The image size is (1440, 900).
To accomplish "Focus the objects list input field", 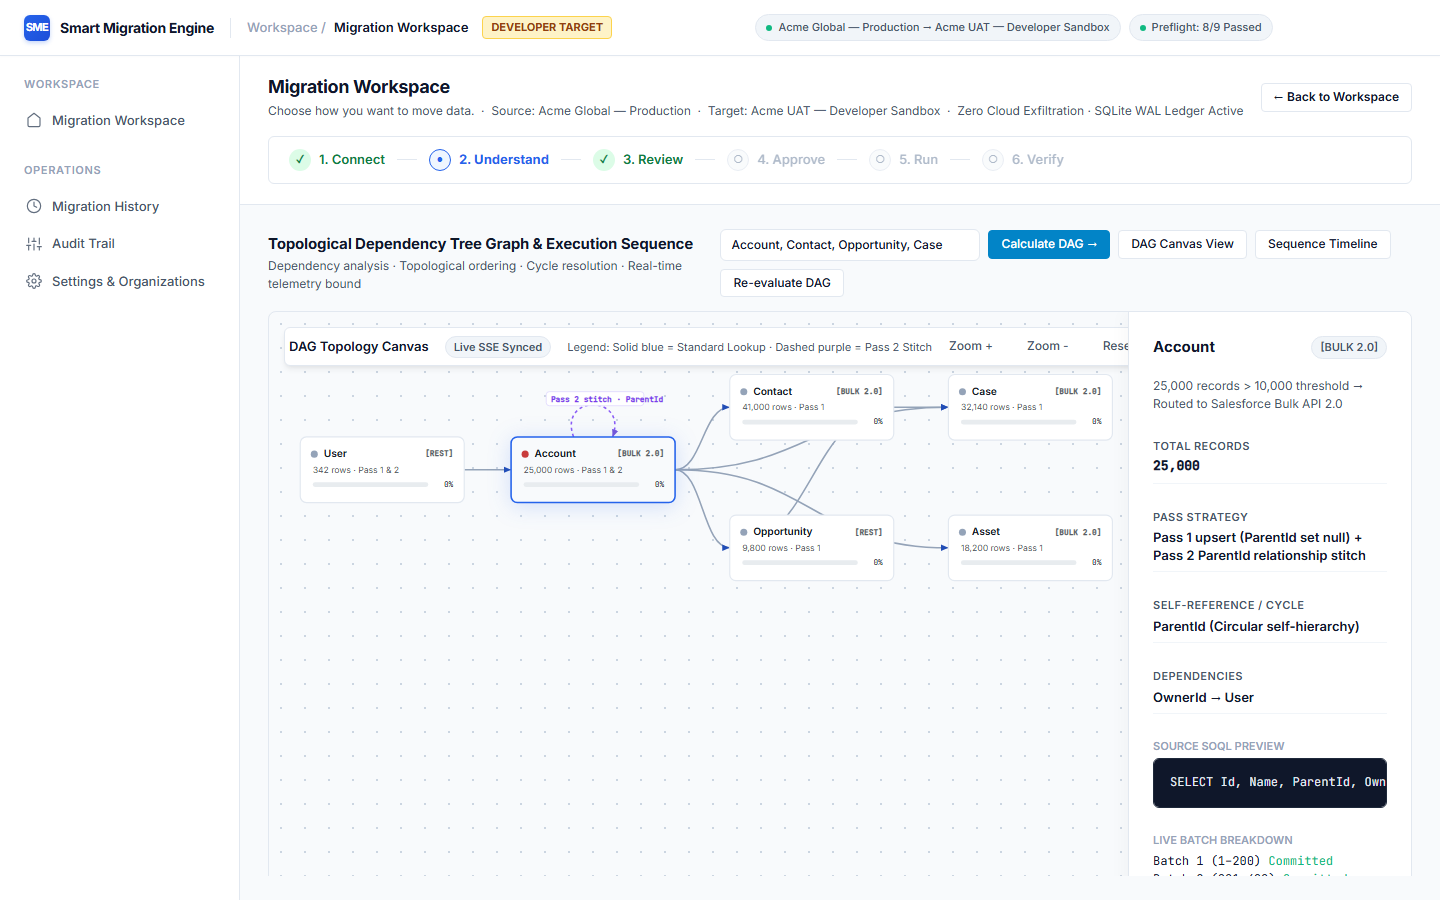I will pyautogui.click(x=850, y=245).
